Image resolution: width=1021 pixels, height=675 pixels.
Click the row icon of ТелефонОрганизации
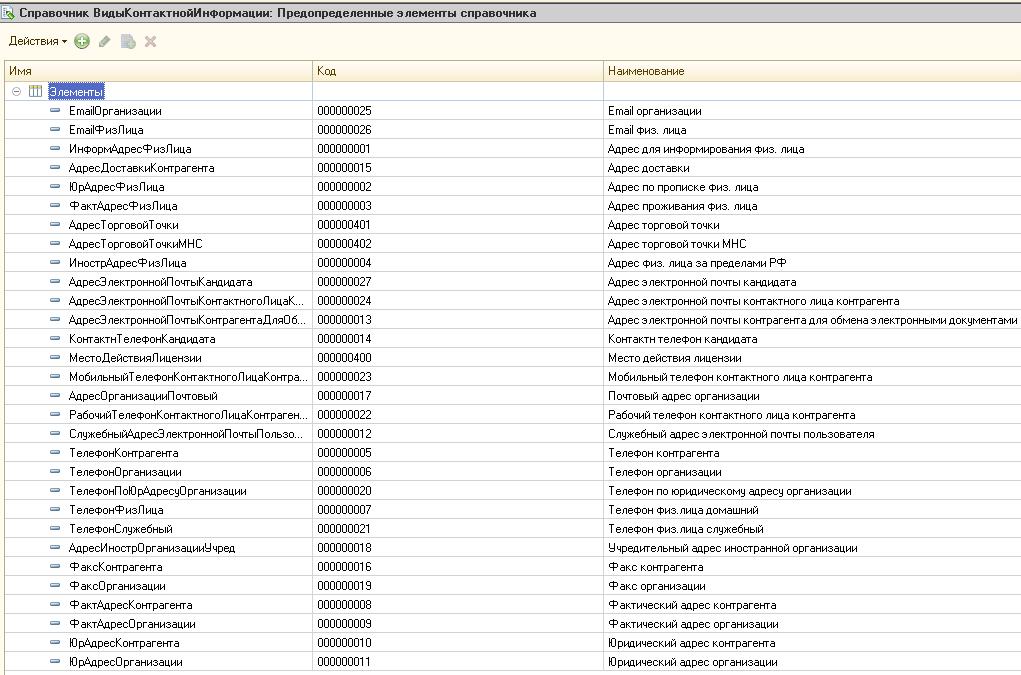click(55, 471)
